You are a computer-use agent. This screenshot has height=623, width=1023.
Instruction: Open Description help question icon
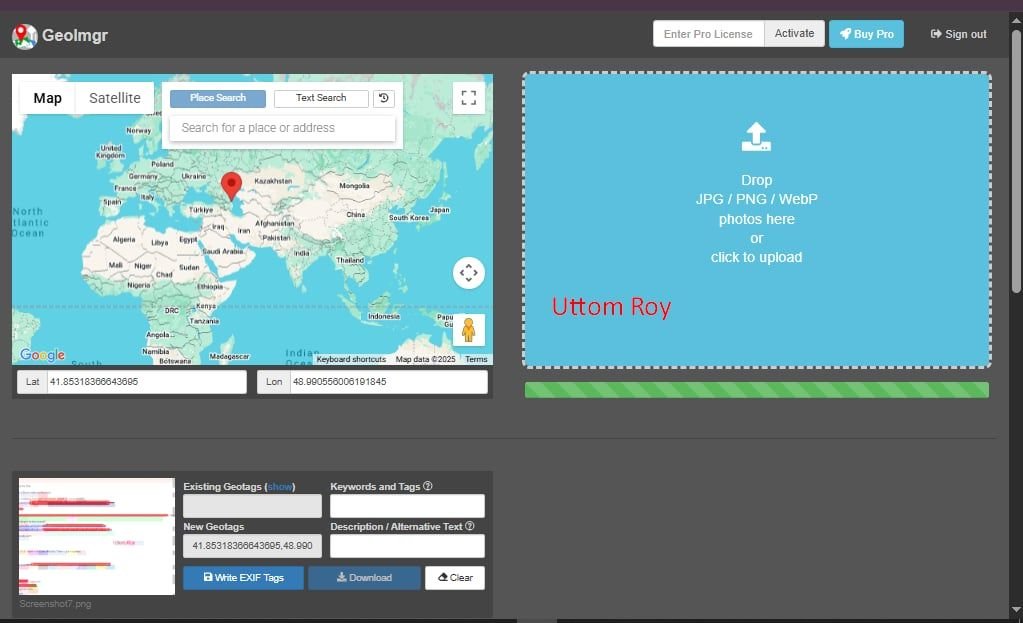click(x=470, y=526)
